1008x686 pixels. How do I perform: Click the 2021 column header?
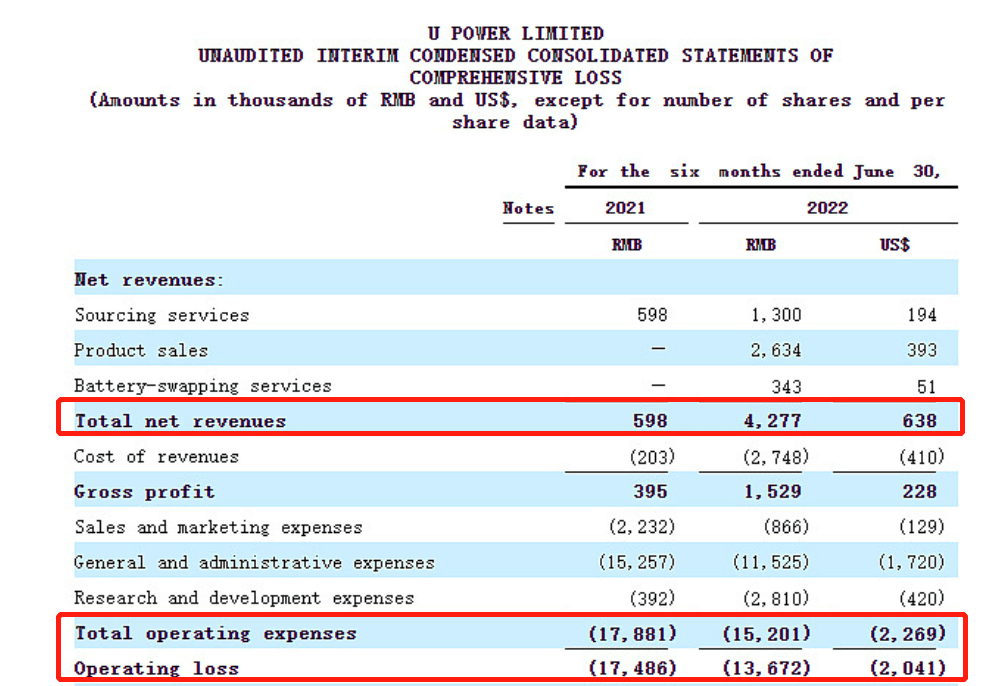(x=625, y=208)
